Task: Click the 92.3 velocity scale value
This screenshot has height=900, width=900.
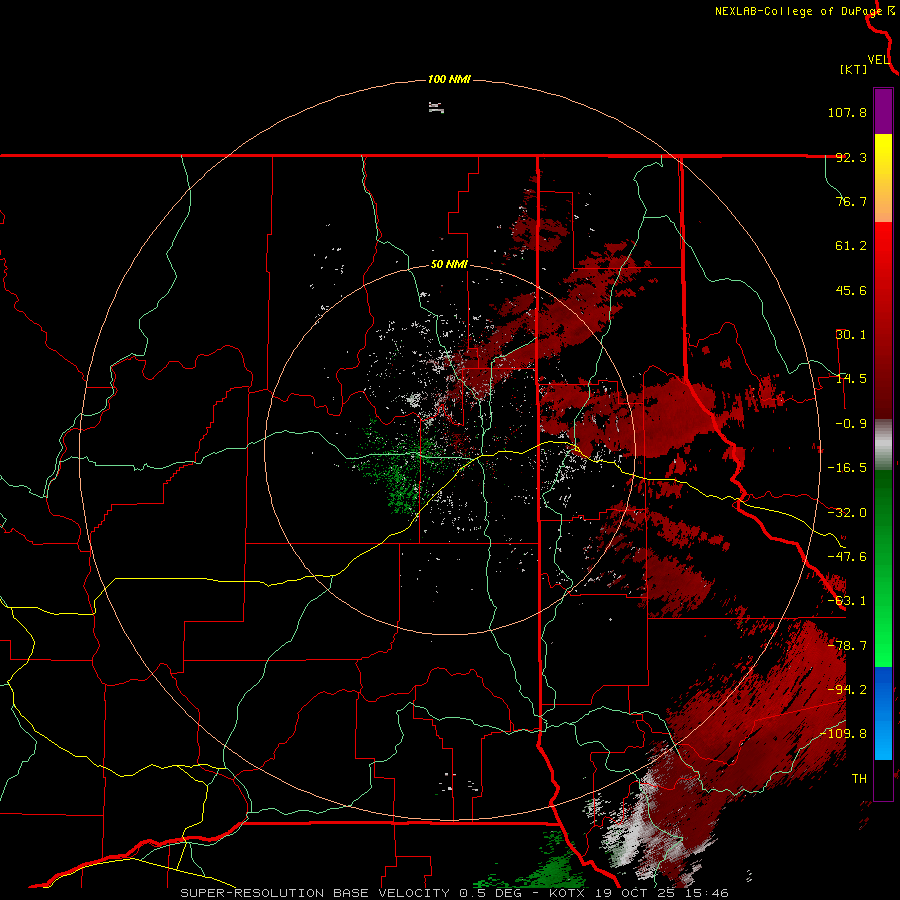Action: (x=851, y=157)
